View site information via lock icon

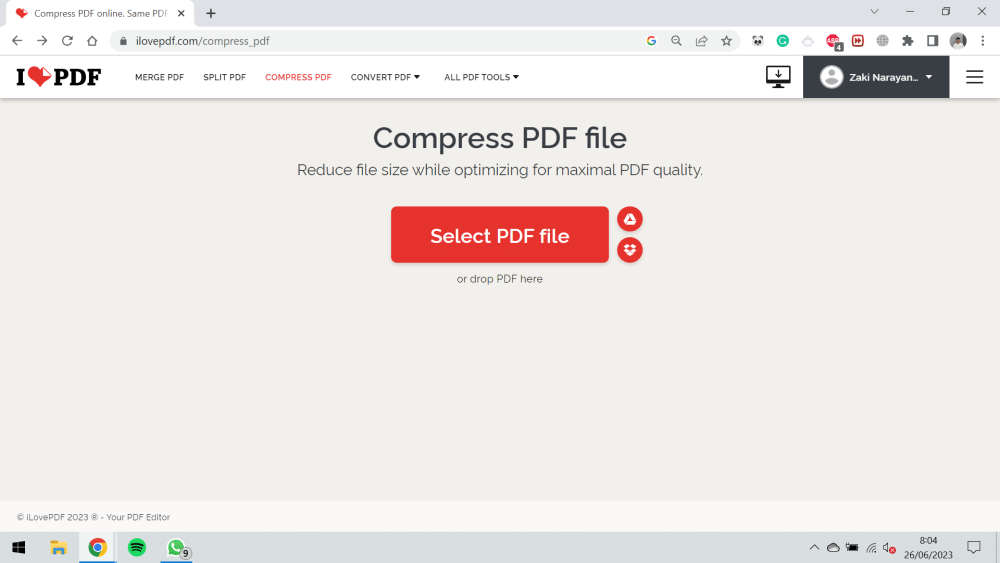coord(123,41)
